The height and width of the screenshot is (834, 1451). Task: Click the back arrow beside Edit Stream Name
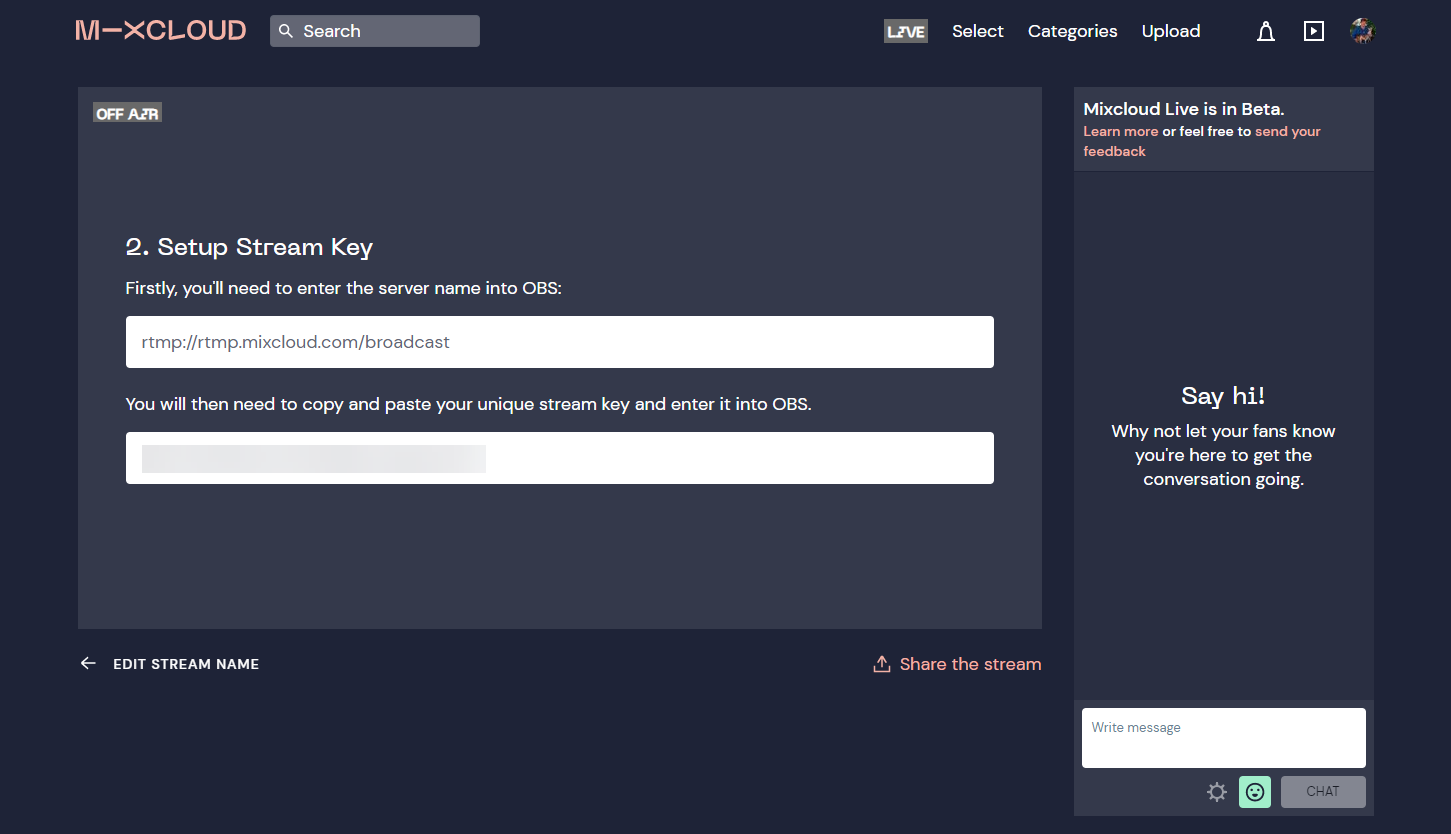click(88, 663)
